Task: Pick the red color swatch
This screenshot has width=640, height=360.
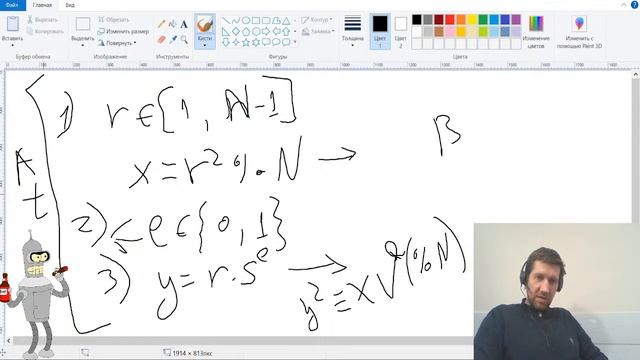Action: [450, 20]
